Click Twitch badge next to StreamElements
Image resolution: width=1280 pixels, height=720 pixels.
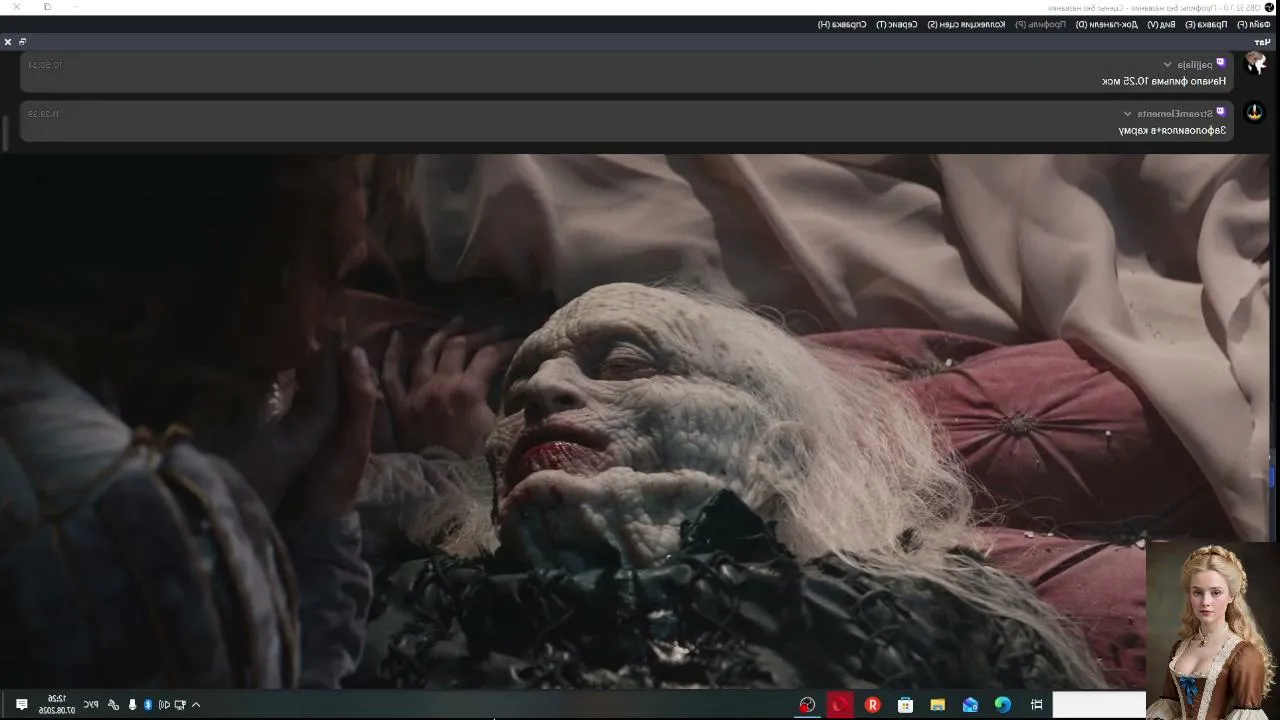pyautogui.click(x=1220, y=112)
